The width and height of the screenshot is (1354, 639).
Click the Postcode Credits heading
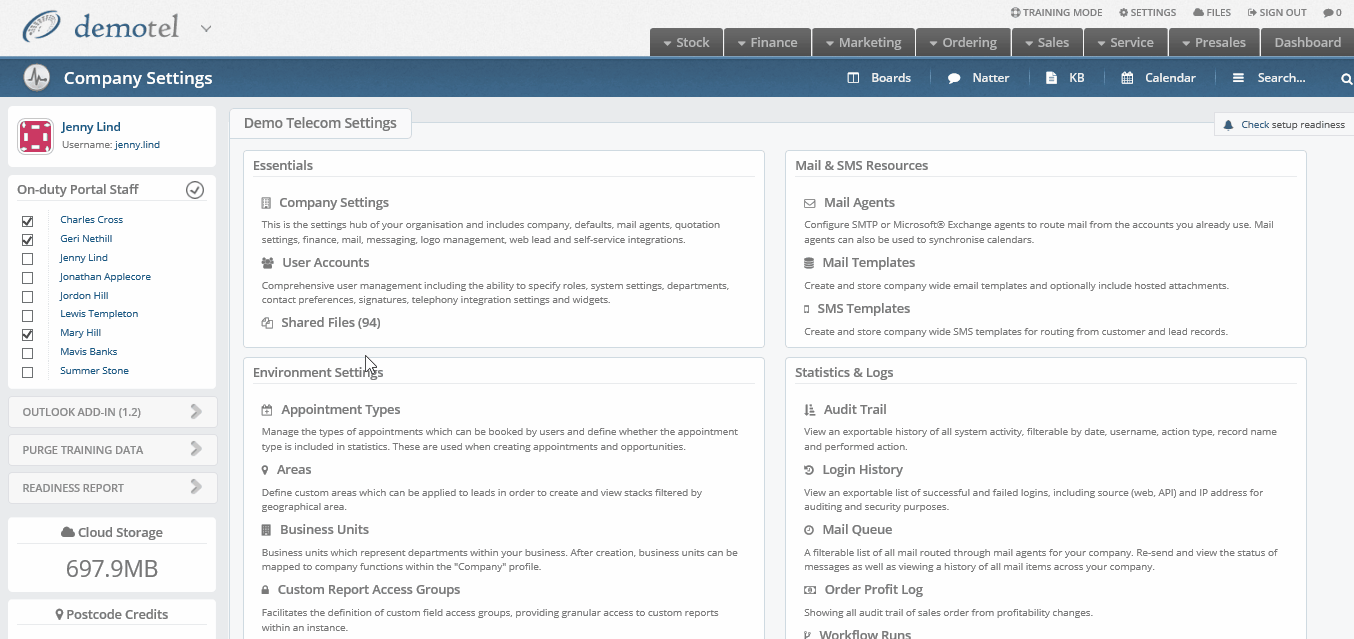(x=112, y=614)
